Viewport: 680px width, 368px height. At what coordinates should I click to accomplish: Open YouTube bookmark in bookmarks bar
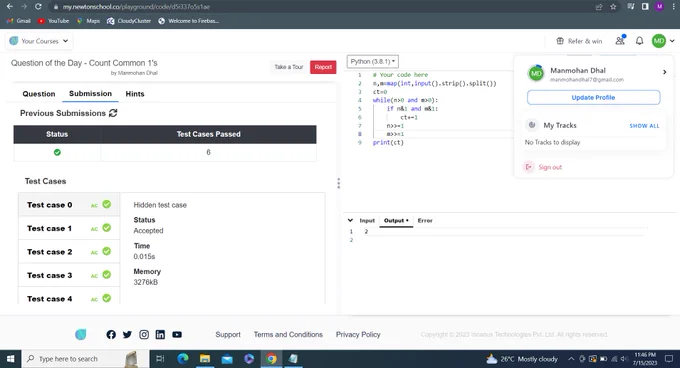(x=53, y=21)
